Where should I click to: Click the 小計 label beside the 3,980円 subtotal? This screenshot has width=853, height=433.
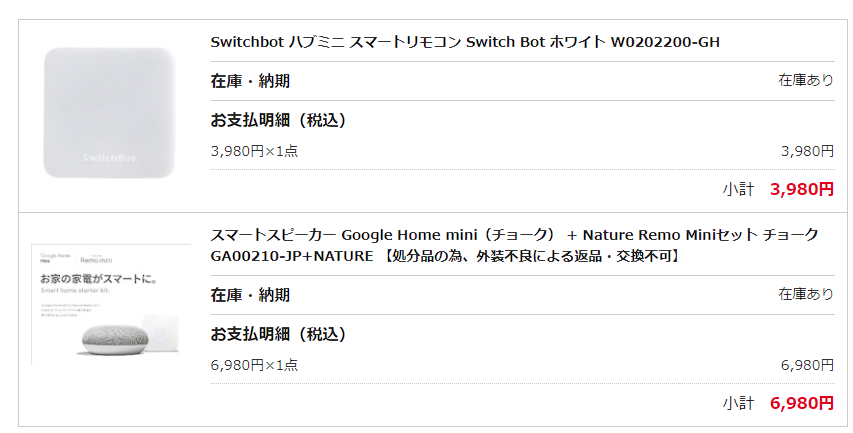tap(738, 189)
